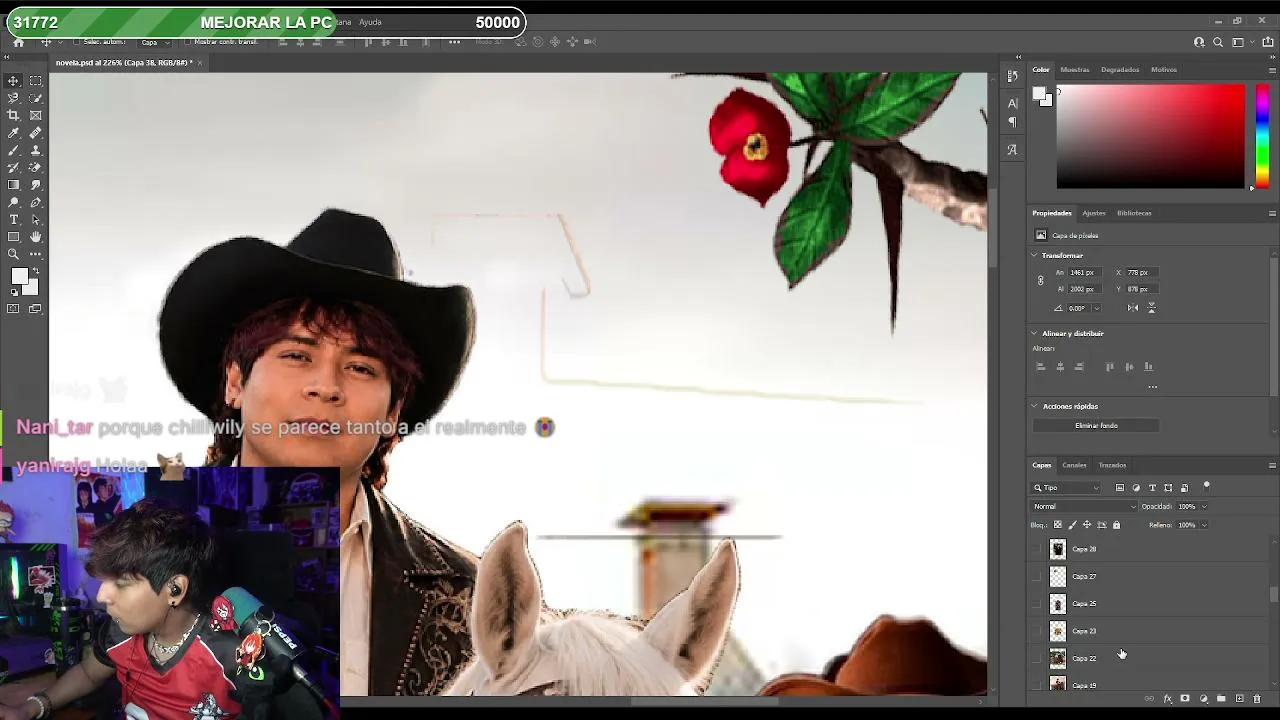Toggle width-height link in Transformar
Screen dimensions: 1280x720
pyautogui.click(x=1040, y=281)
